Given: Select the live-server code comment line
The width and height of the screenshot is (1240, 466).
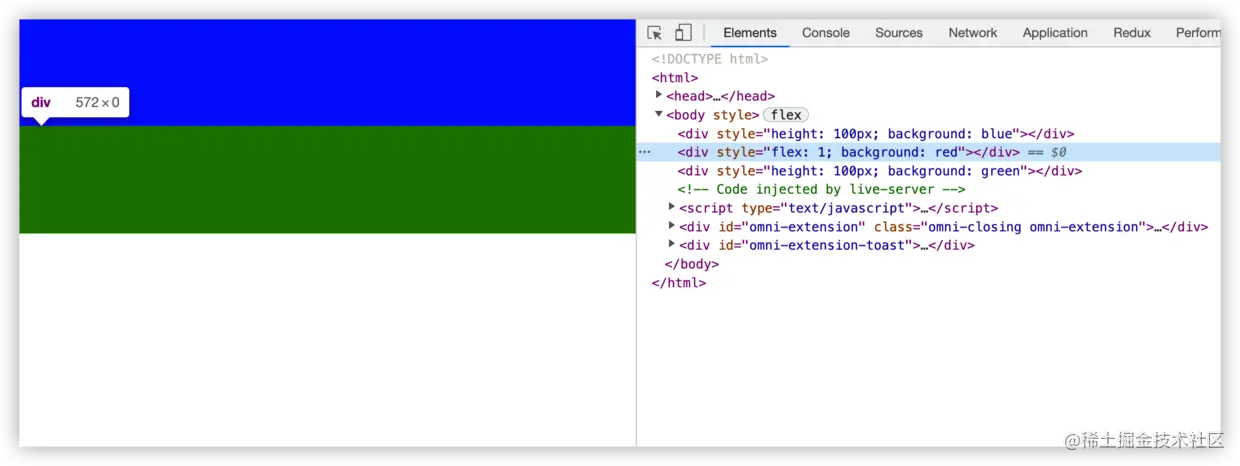Looking at the screenshot, I should click(x=821, y=189).
